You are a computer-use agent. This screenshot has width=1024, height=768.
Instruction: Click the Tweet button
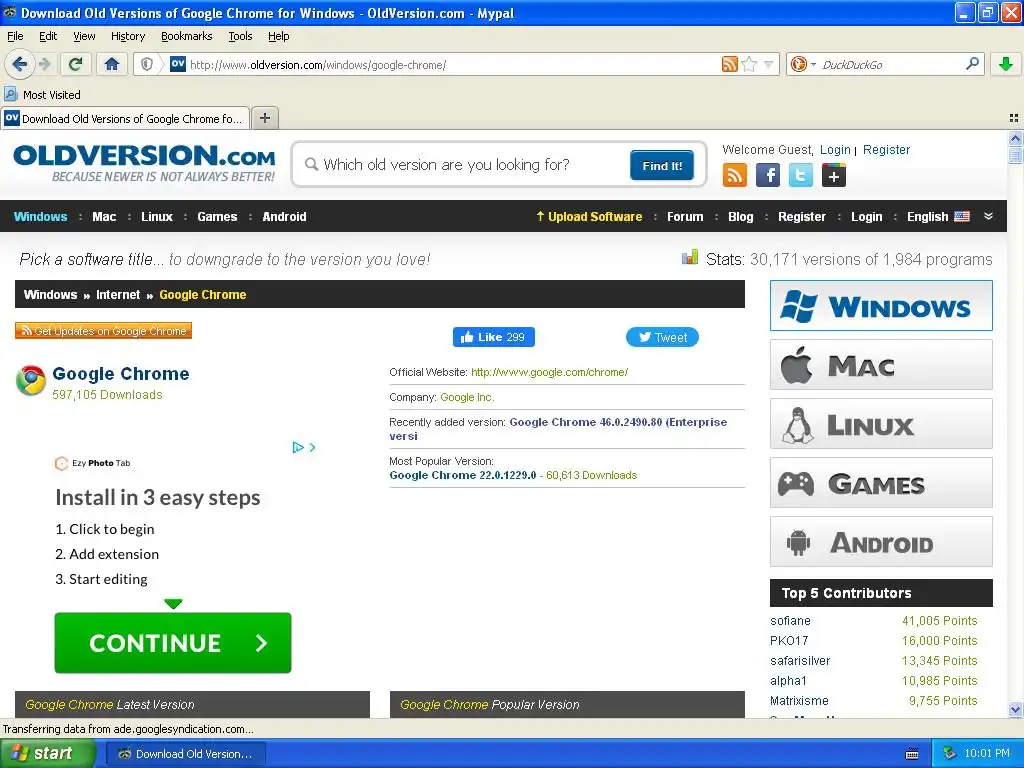click(x=662, y=337)
